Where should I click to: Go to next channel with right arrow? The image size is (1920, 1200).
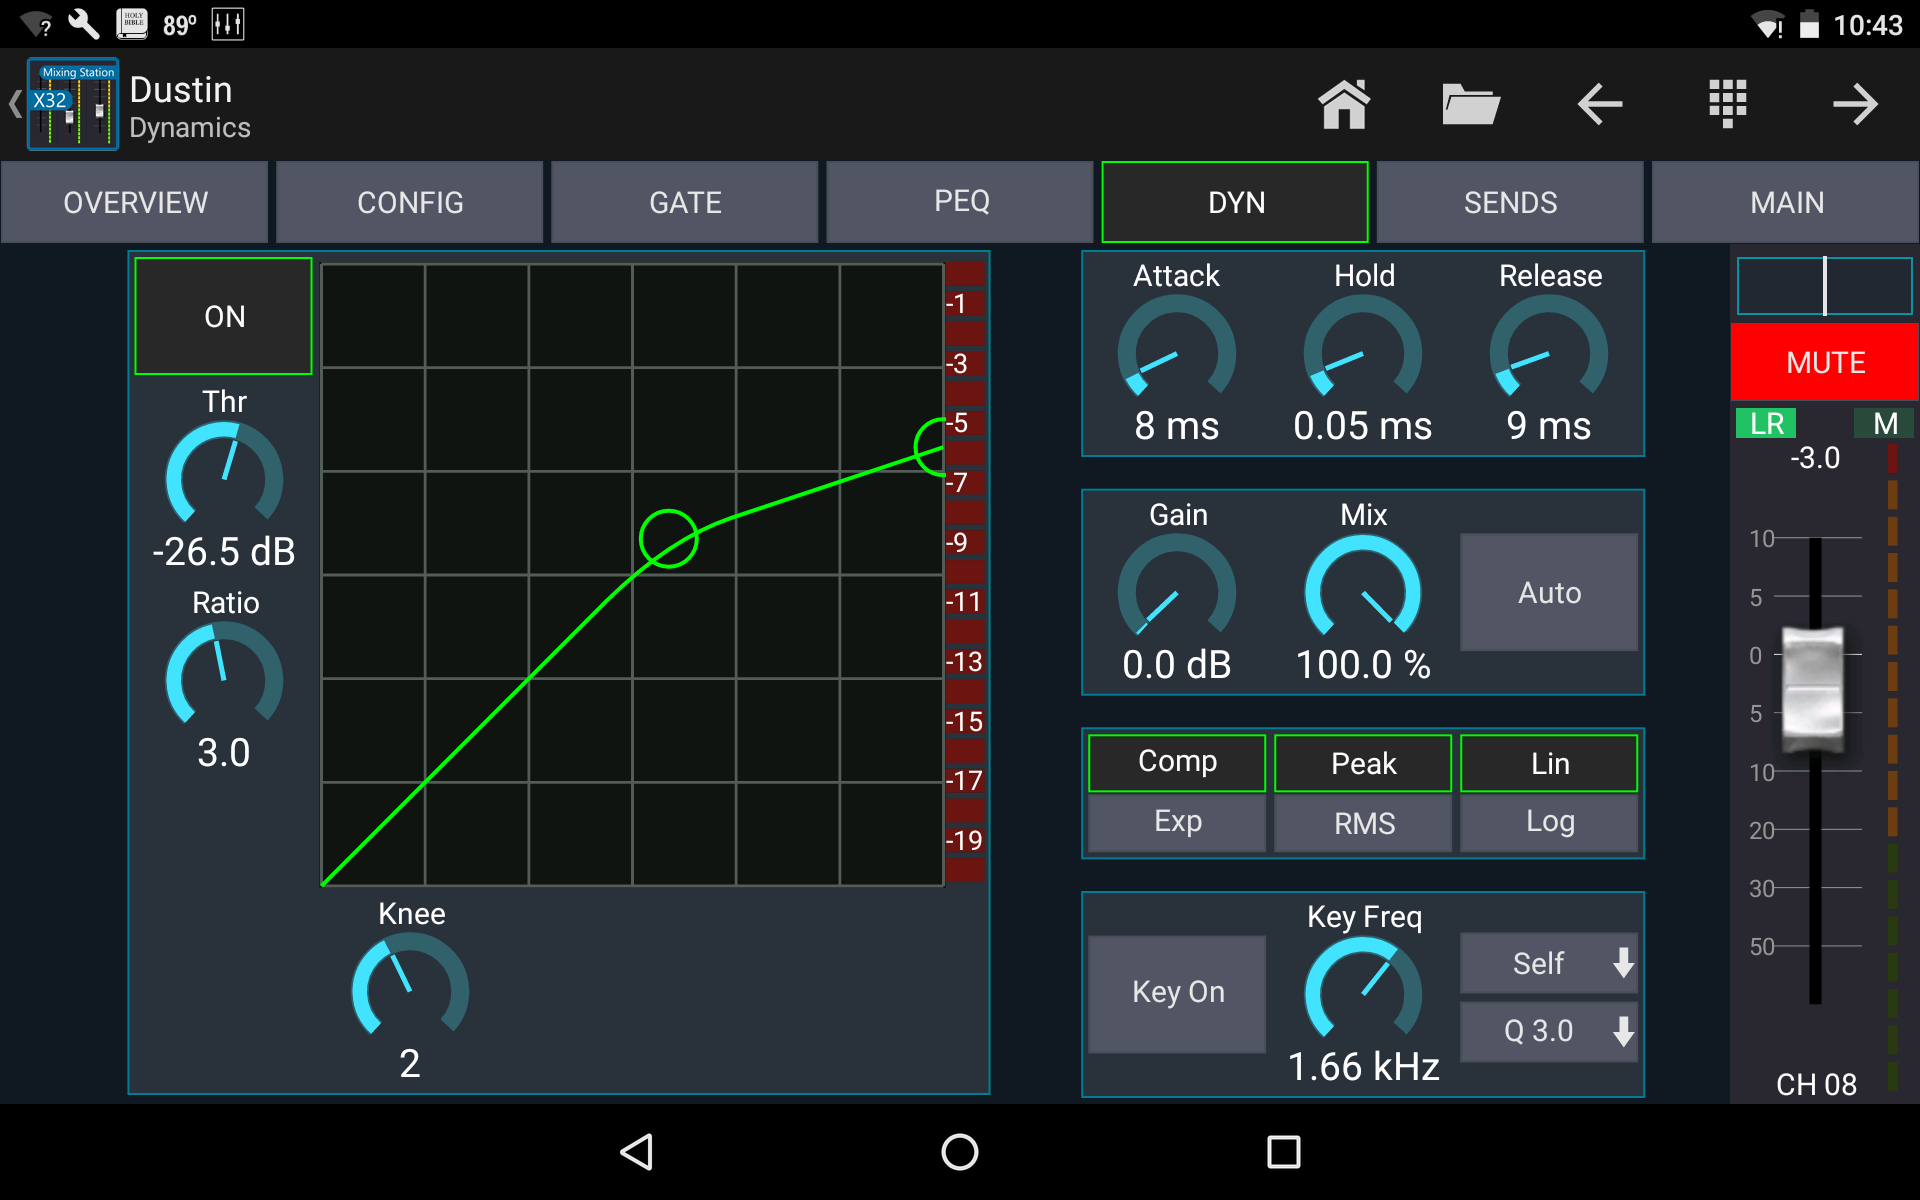click(x=1855, y=104)
